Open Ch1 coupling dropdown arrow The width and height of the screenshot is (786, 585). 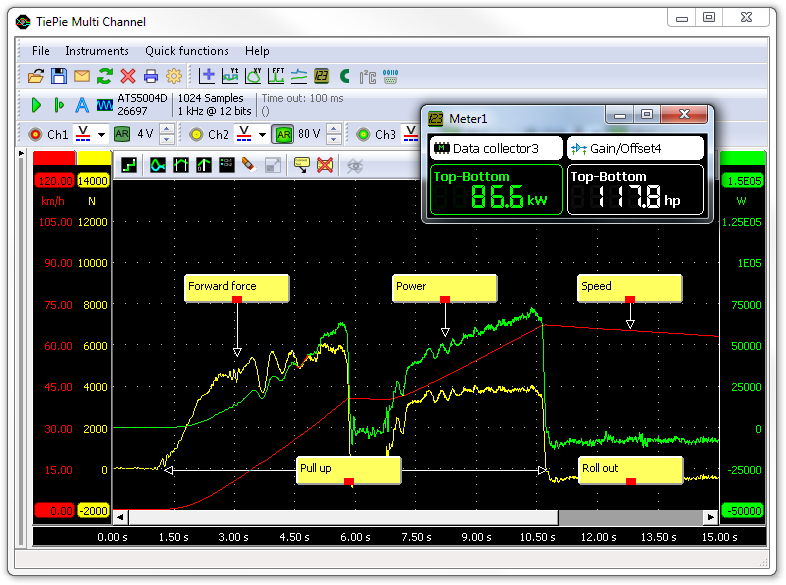pyautogui.click(x=101, y=134)
